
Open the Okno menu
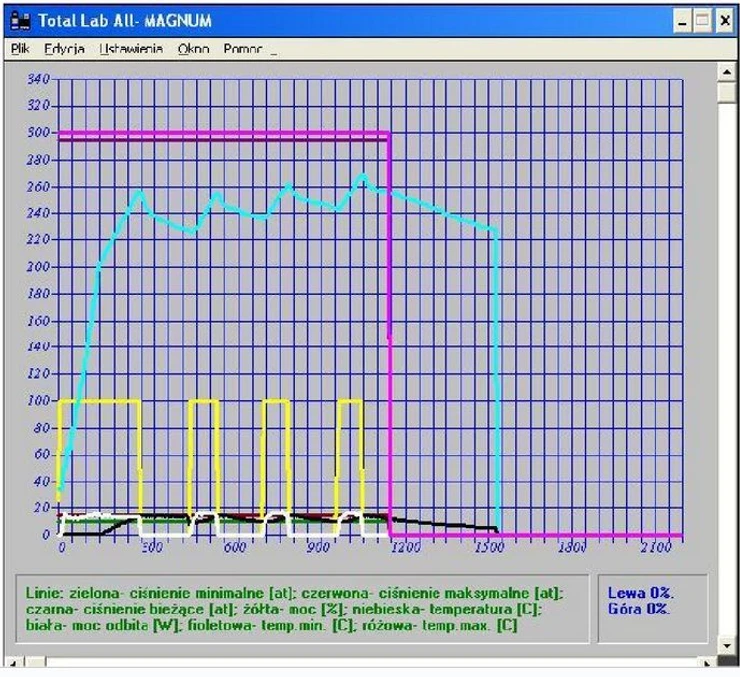193,48
